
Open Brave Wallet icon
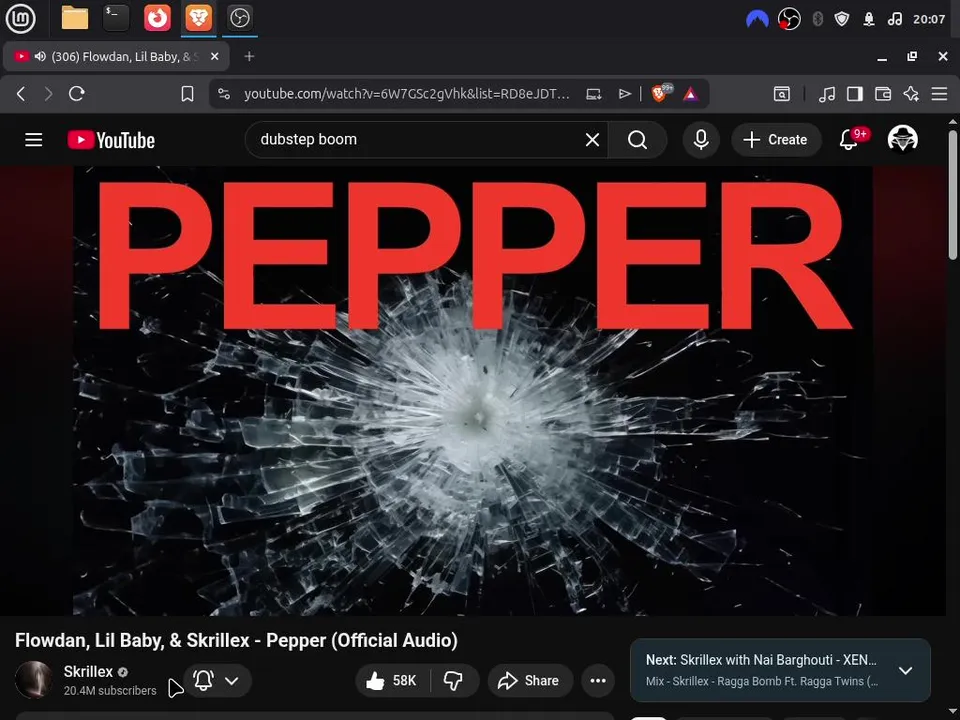(883, 94)
